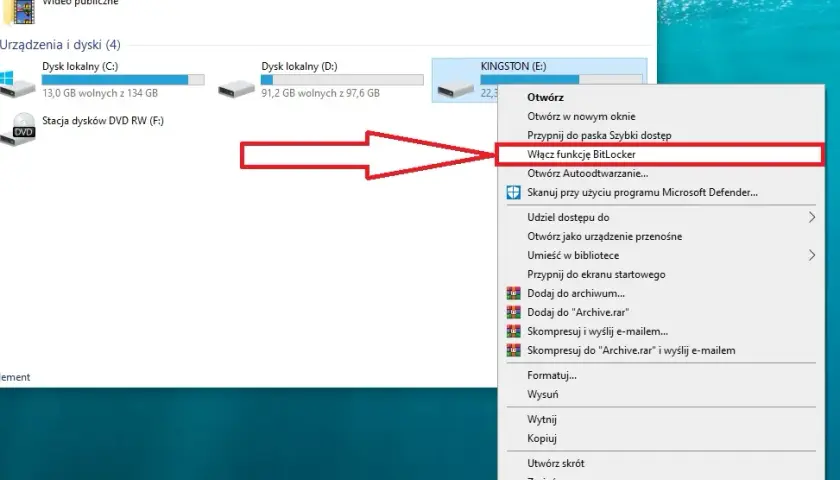Select the Dysk lokalny (D:) drive icon

pos(236,88)
